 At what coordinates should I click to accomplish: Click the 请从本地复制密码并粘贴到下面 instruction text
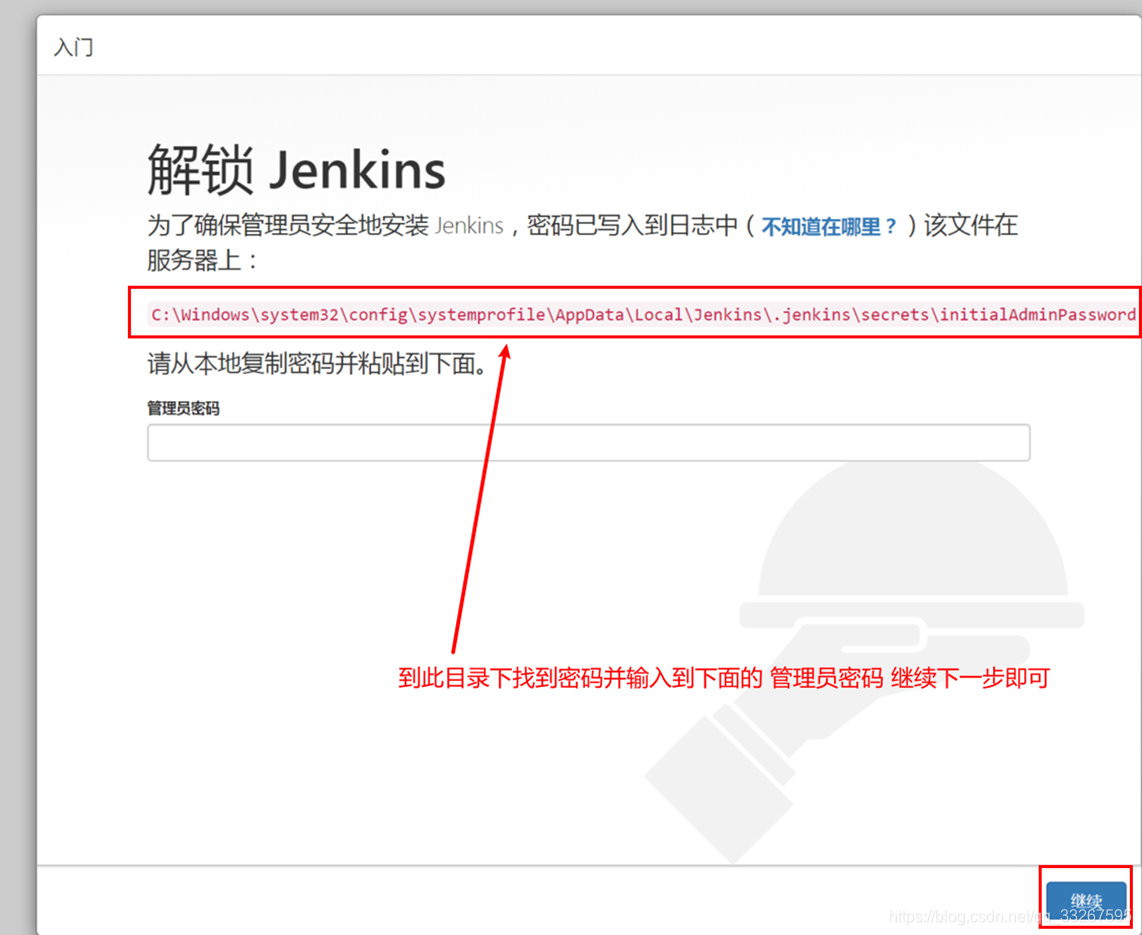point(318,363)
